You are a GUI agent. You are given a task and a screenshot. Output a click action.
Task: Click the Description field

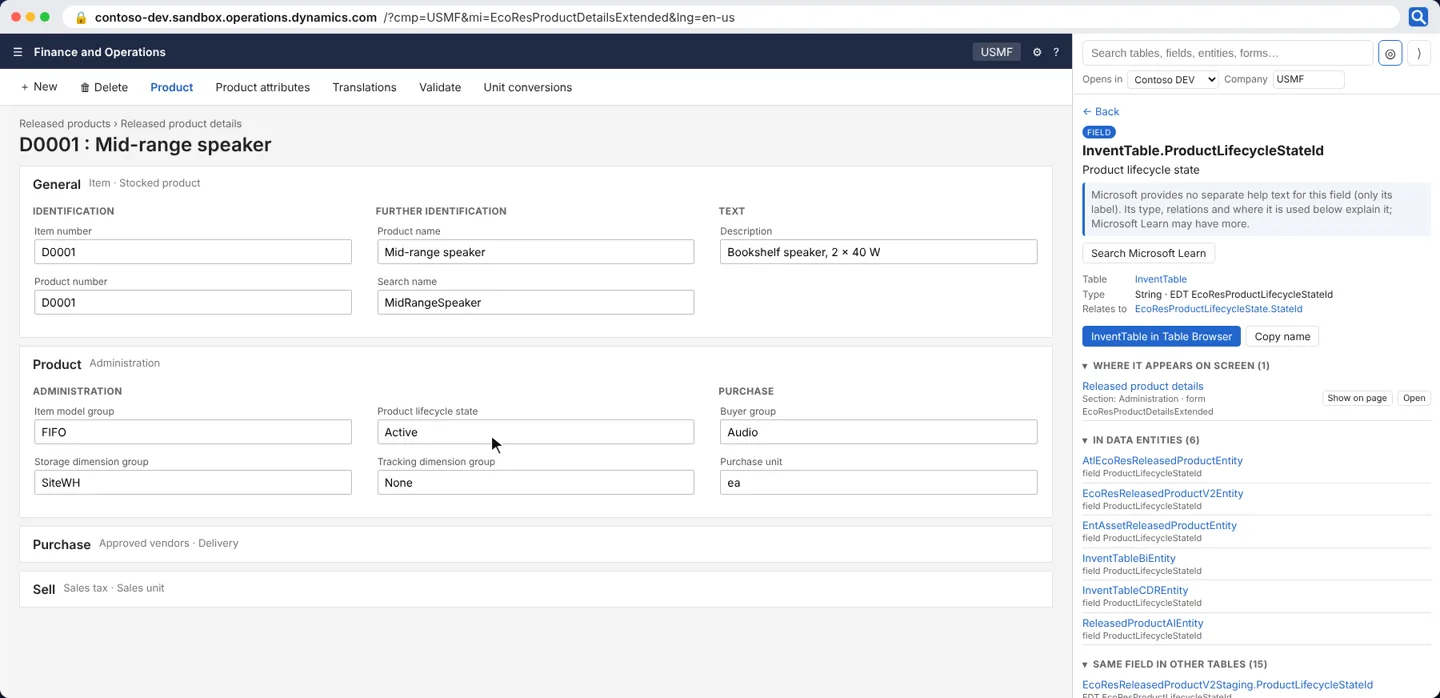pyautogui.click(x=878, y=252)
